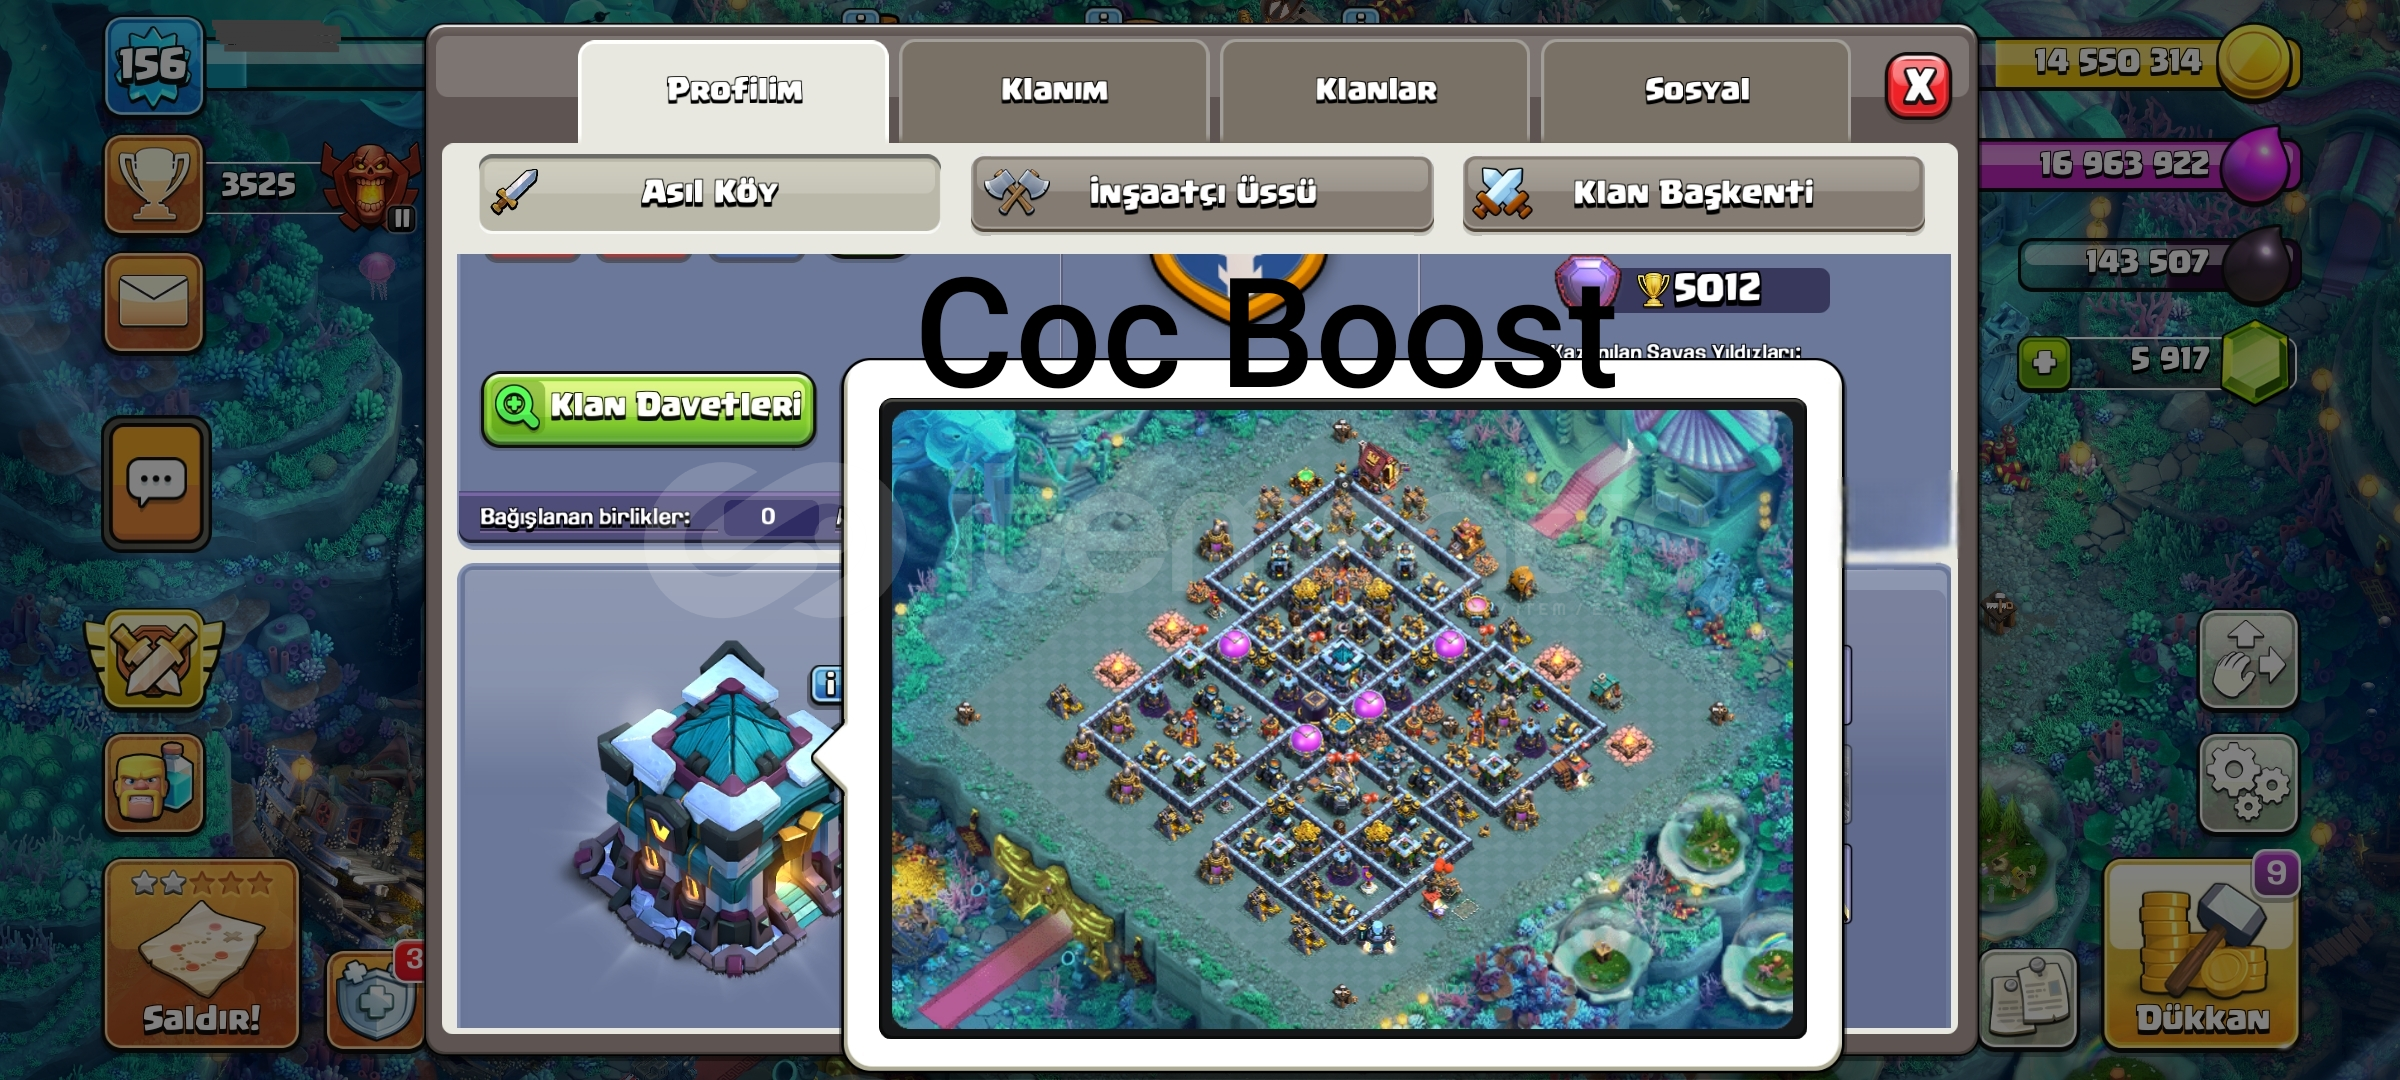The image size is (2400, 1080).
Task: Tap the clan war crossed swords icon
Action: tap(154, 660)
